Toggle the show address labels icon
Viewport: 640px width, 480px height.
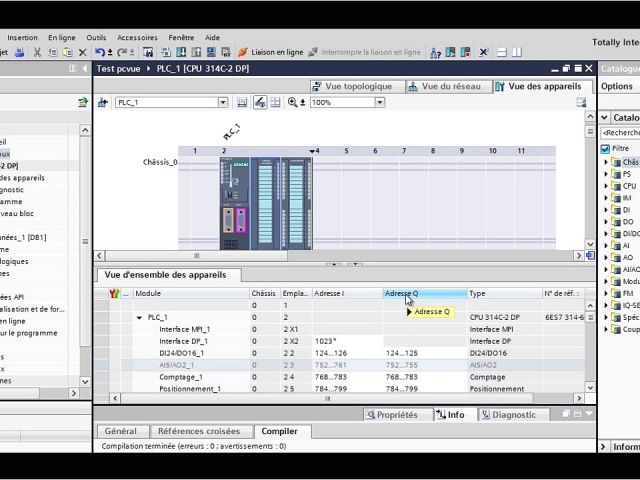[x=260, y=102]
